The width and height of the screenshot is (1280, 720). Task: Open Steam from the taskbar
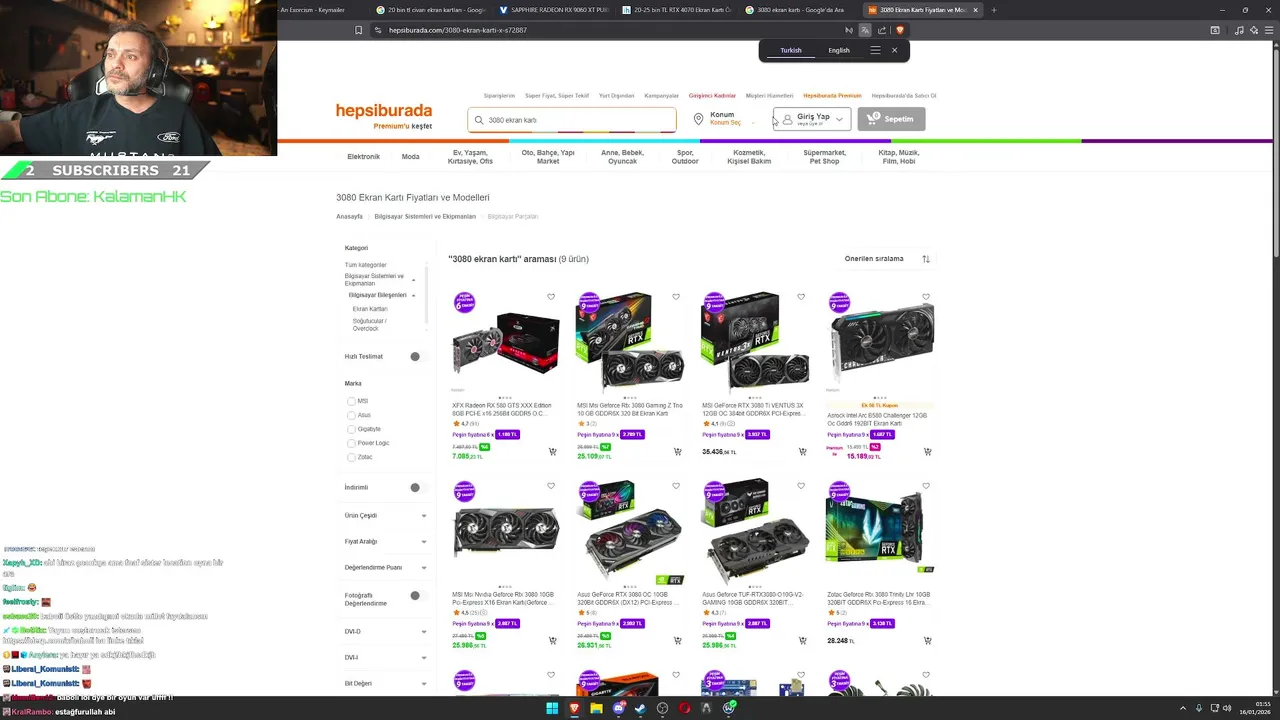pos(640,709)
